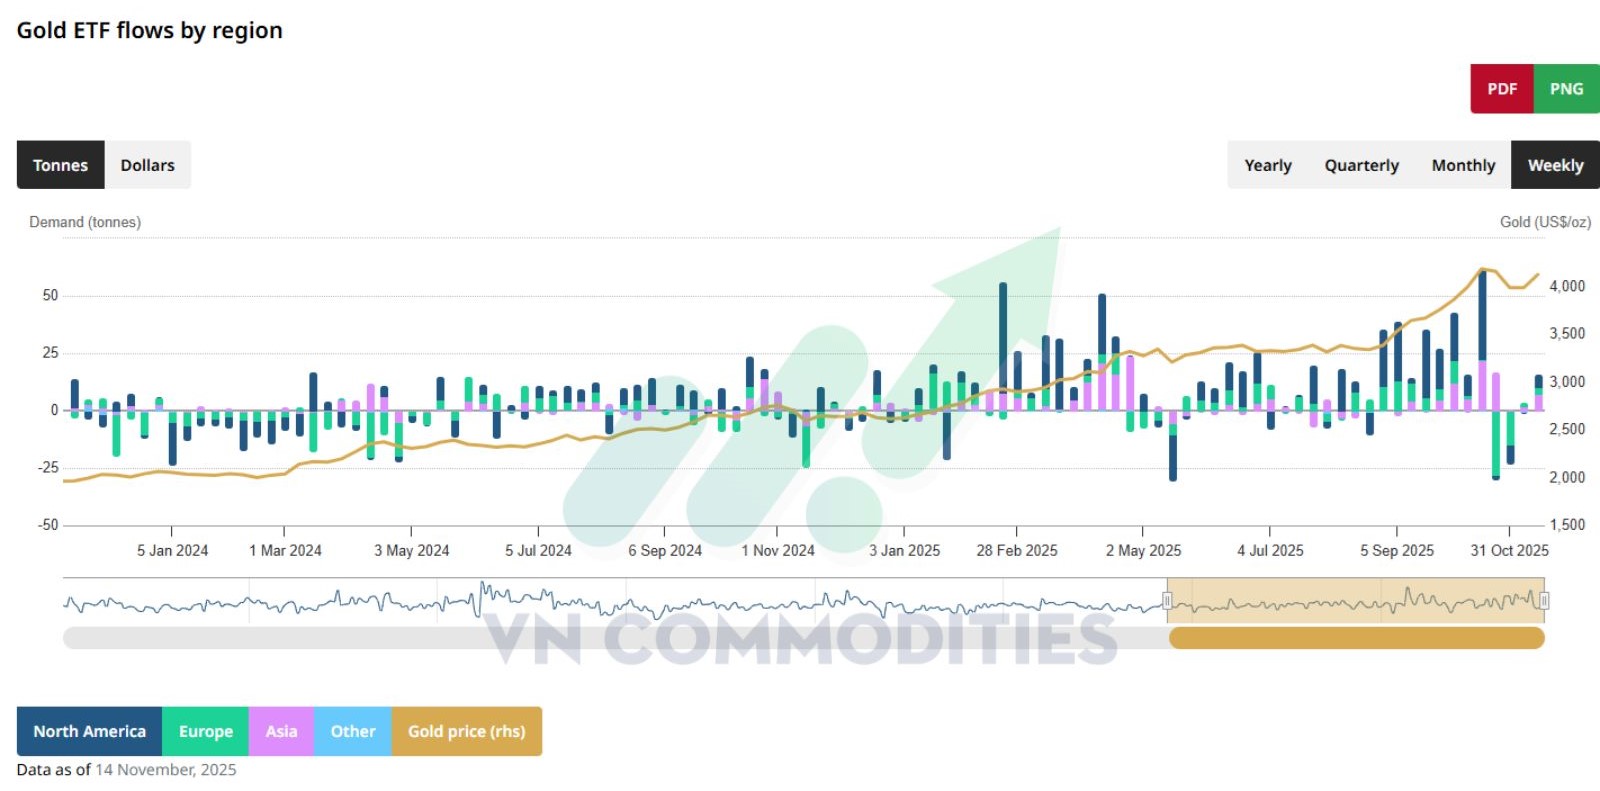Select the Monthly view tab
Screen dimensions: 1600x791
point(1463,165)
